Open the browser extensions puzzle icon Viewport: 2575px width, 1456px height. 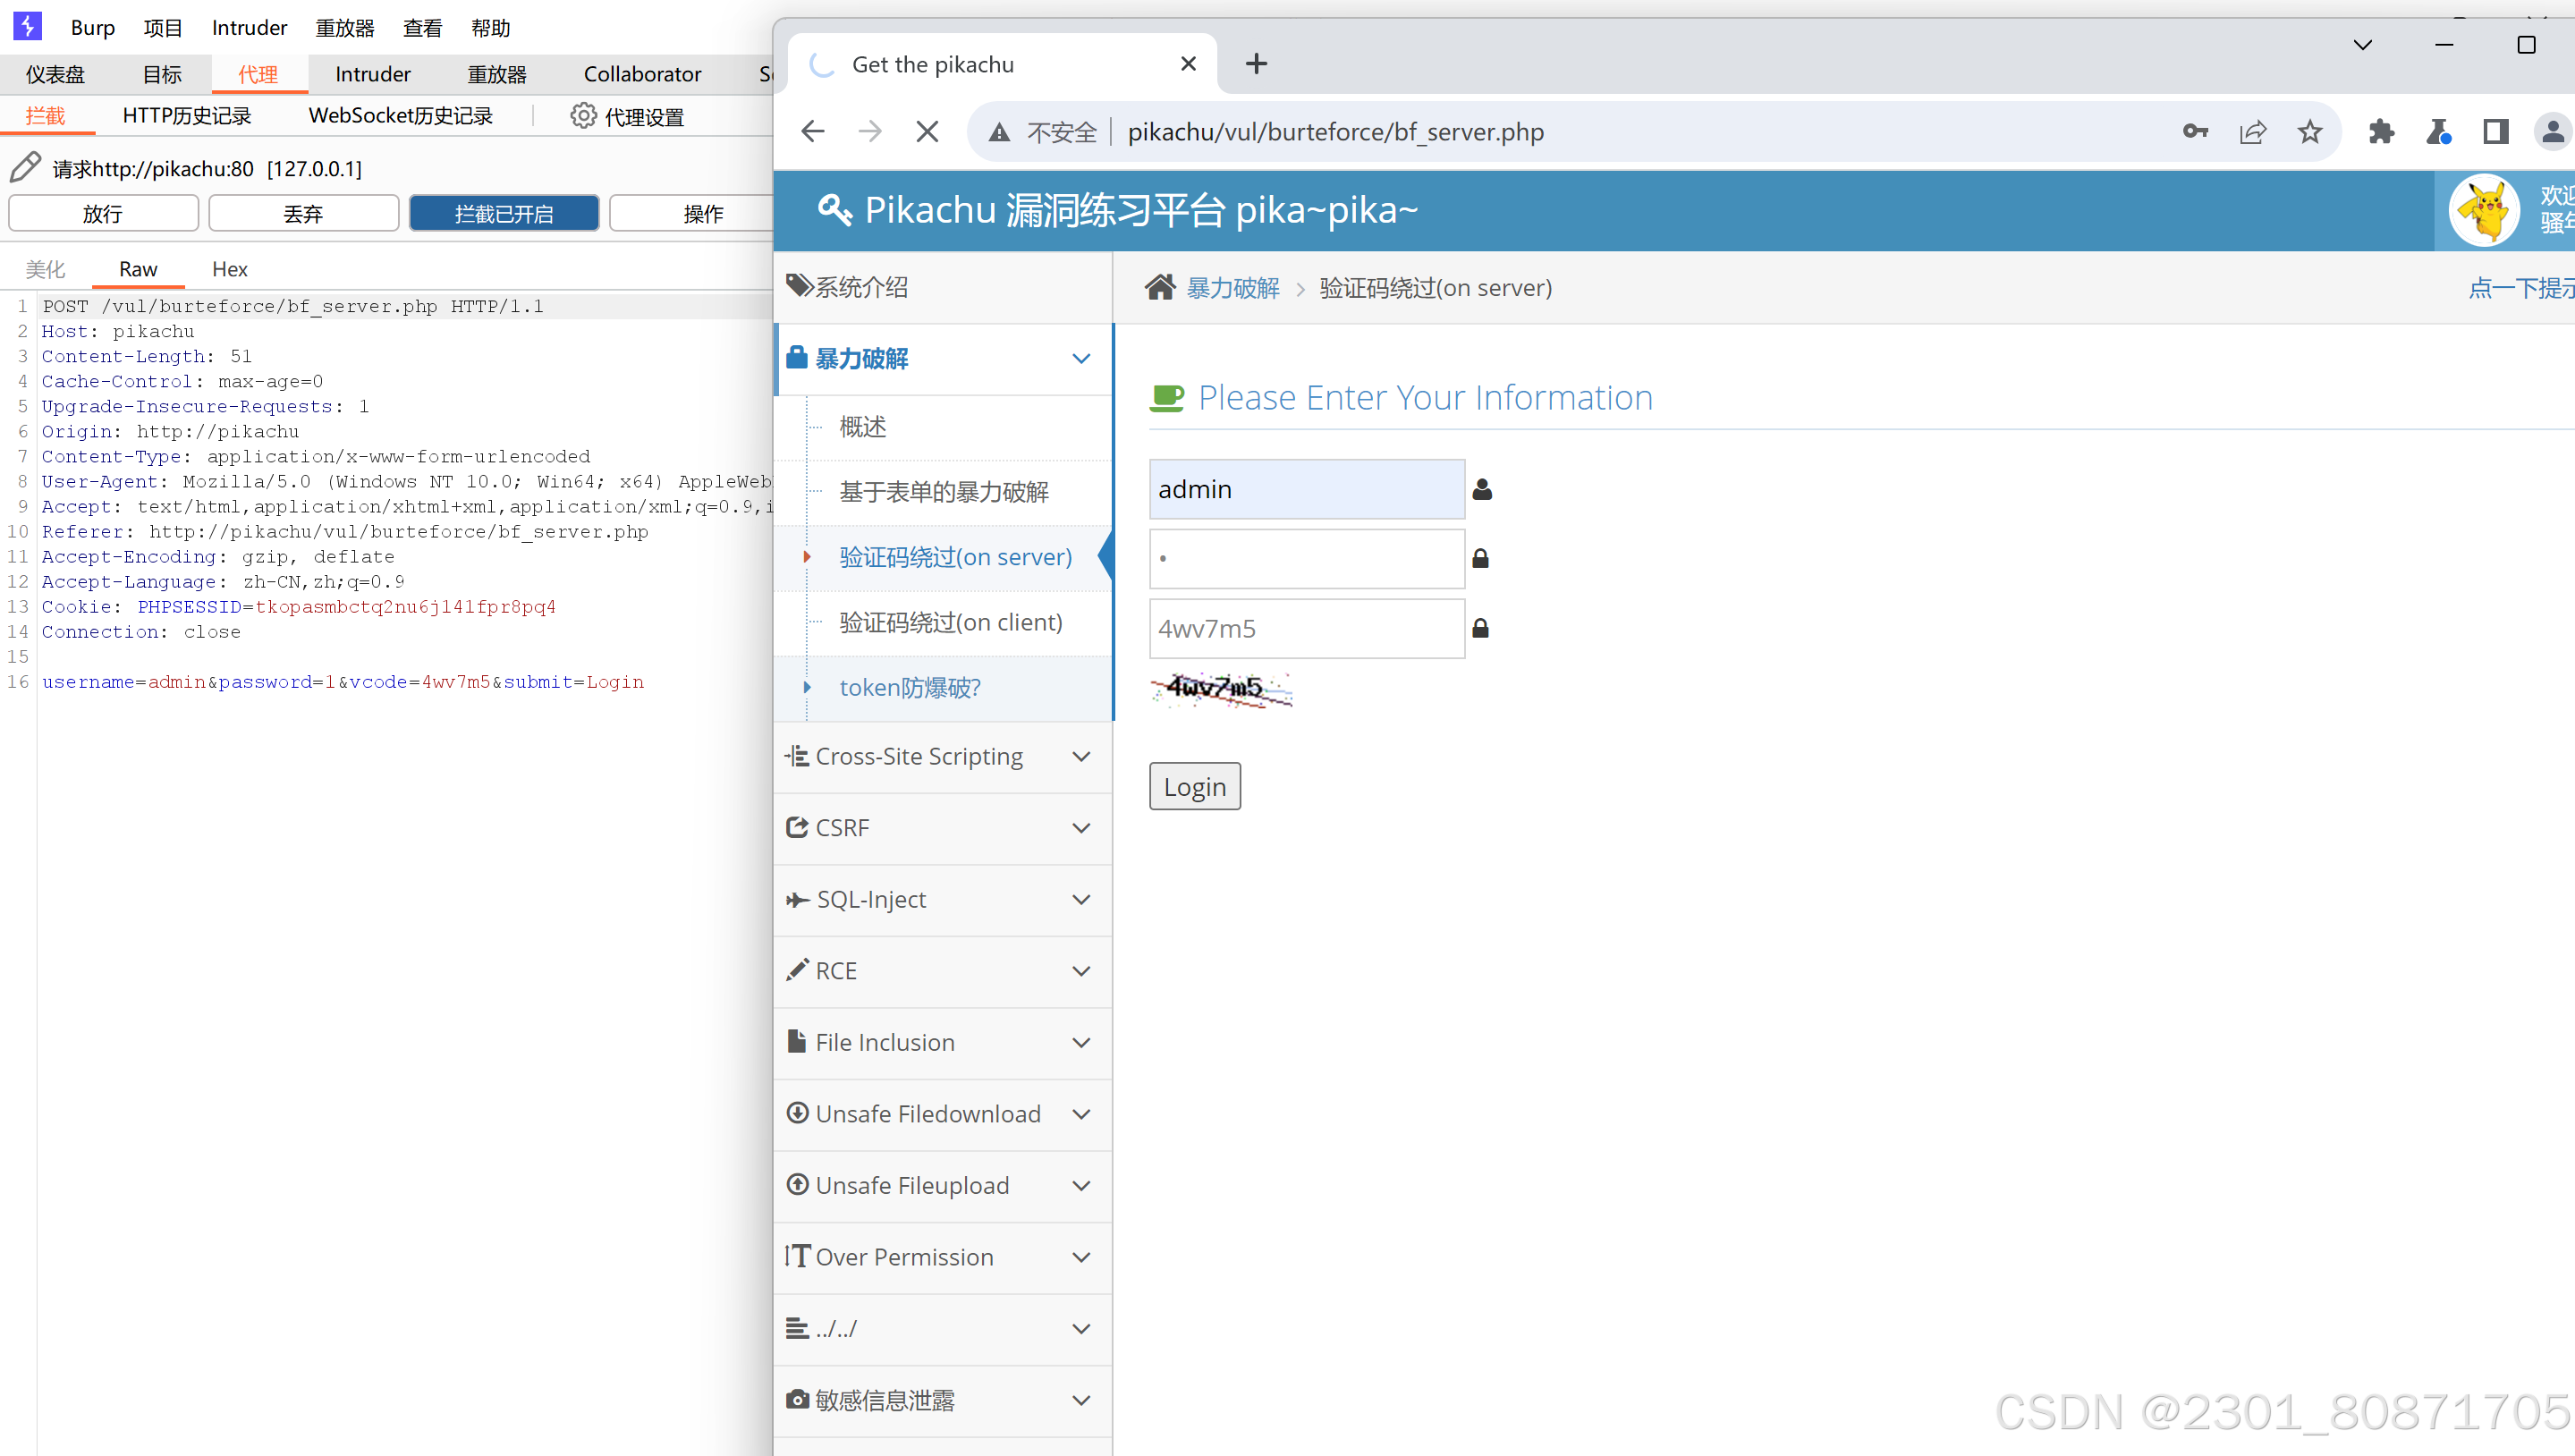pyautogui.click(x=2381, y=132)
